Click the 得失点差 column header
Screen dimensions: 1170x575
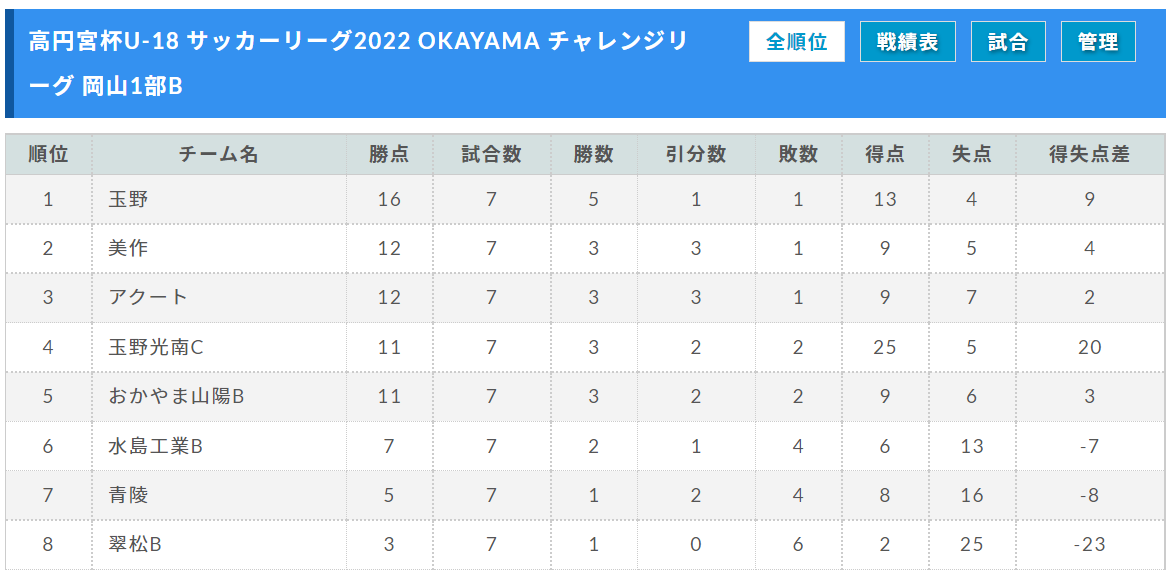click(1090, 154)
